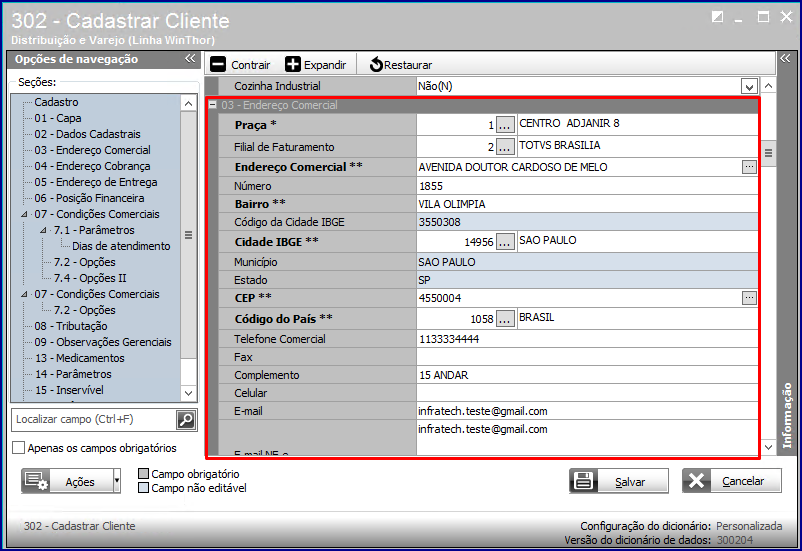Click the Campo não editável legend box
This screenshot has width=802, height=551.
[x=144, y=488]
